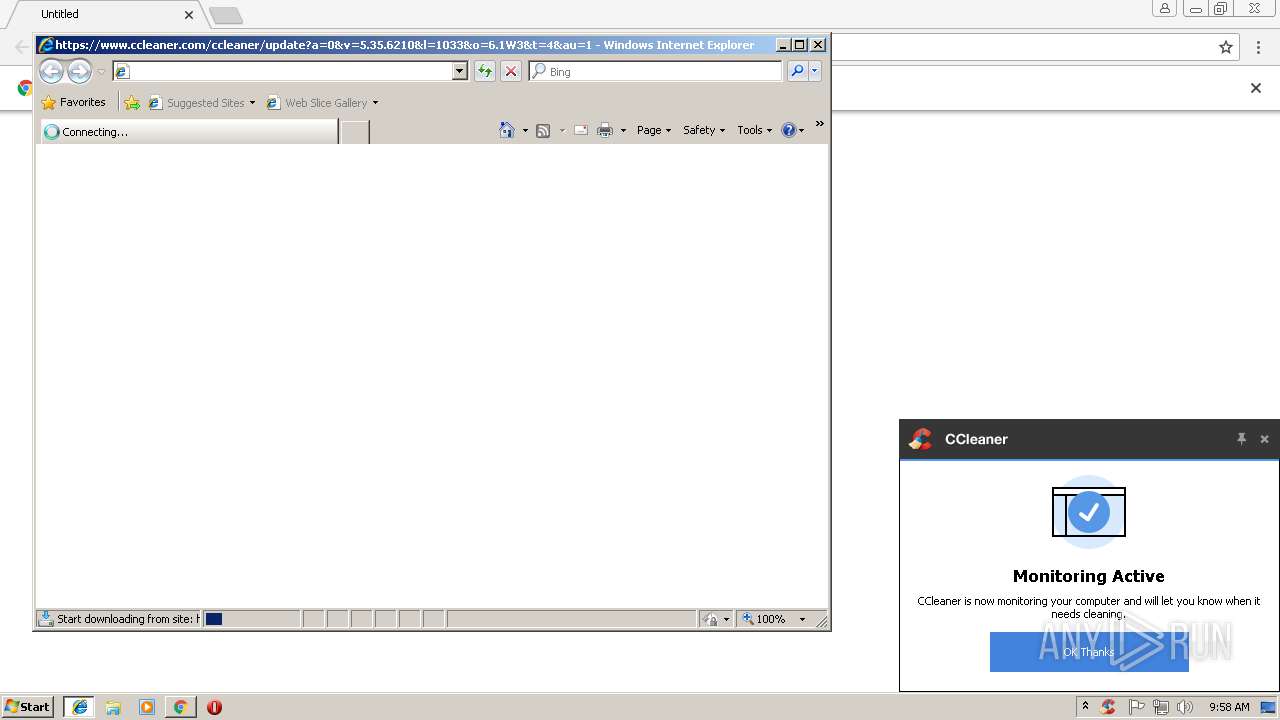The image size is (1280, 720).
Task: Open the volume speaker tray icon
Action: pos(1185,707)
